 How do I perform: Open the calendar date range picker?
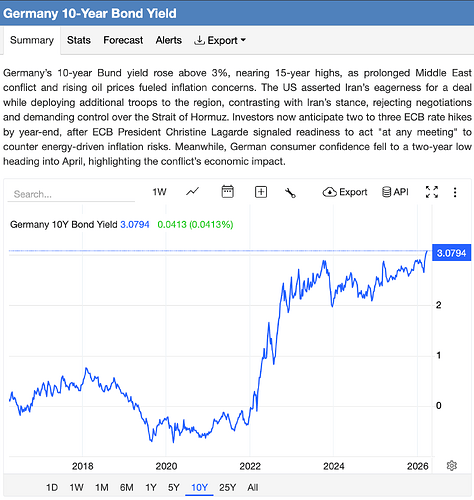(x=228, y=192)
